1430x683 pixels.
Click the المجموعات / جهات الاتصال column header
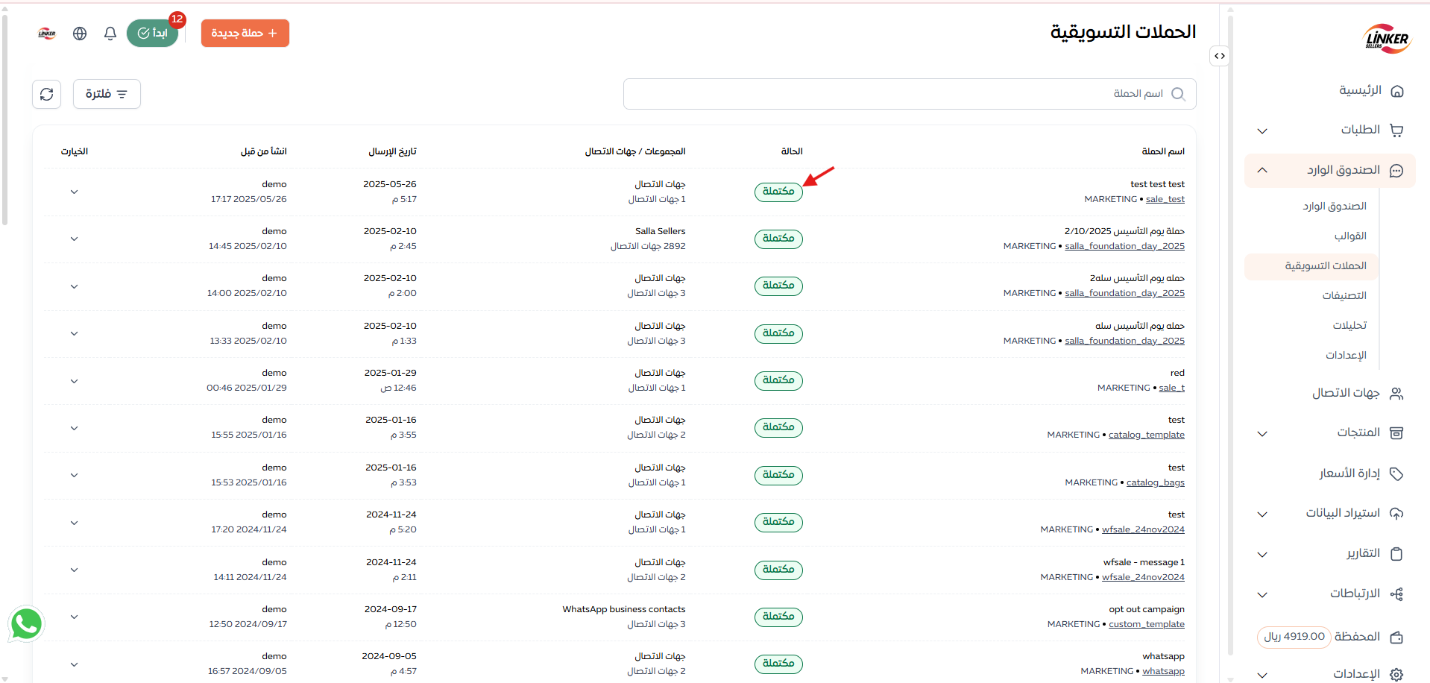pyautogui.click(x=635, y=152)
